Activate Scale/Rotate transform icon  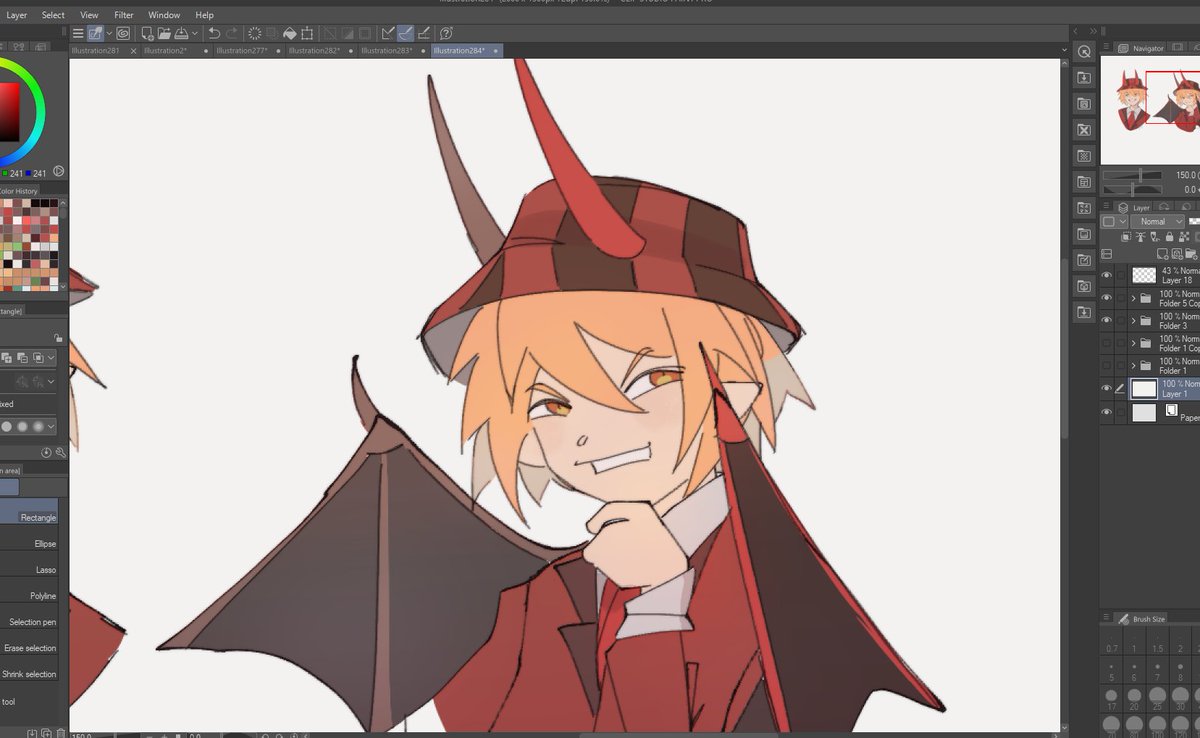pyautogui.click(x=306, y=33)
